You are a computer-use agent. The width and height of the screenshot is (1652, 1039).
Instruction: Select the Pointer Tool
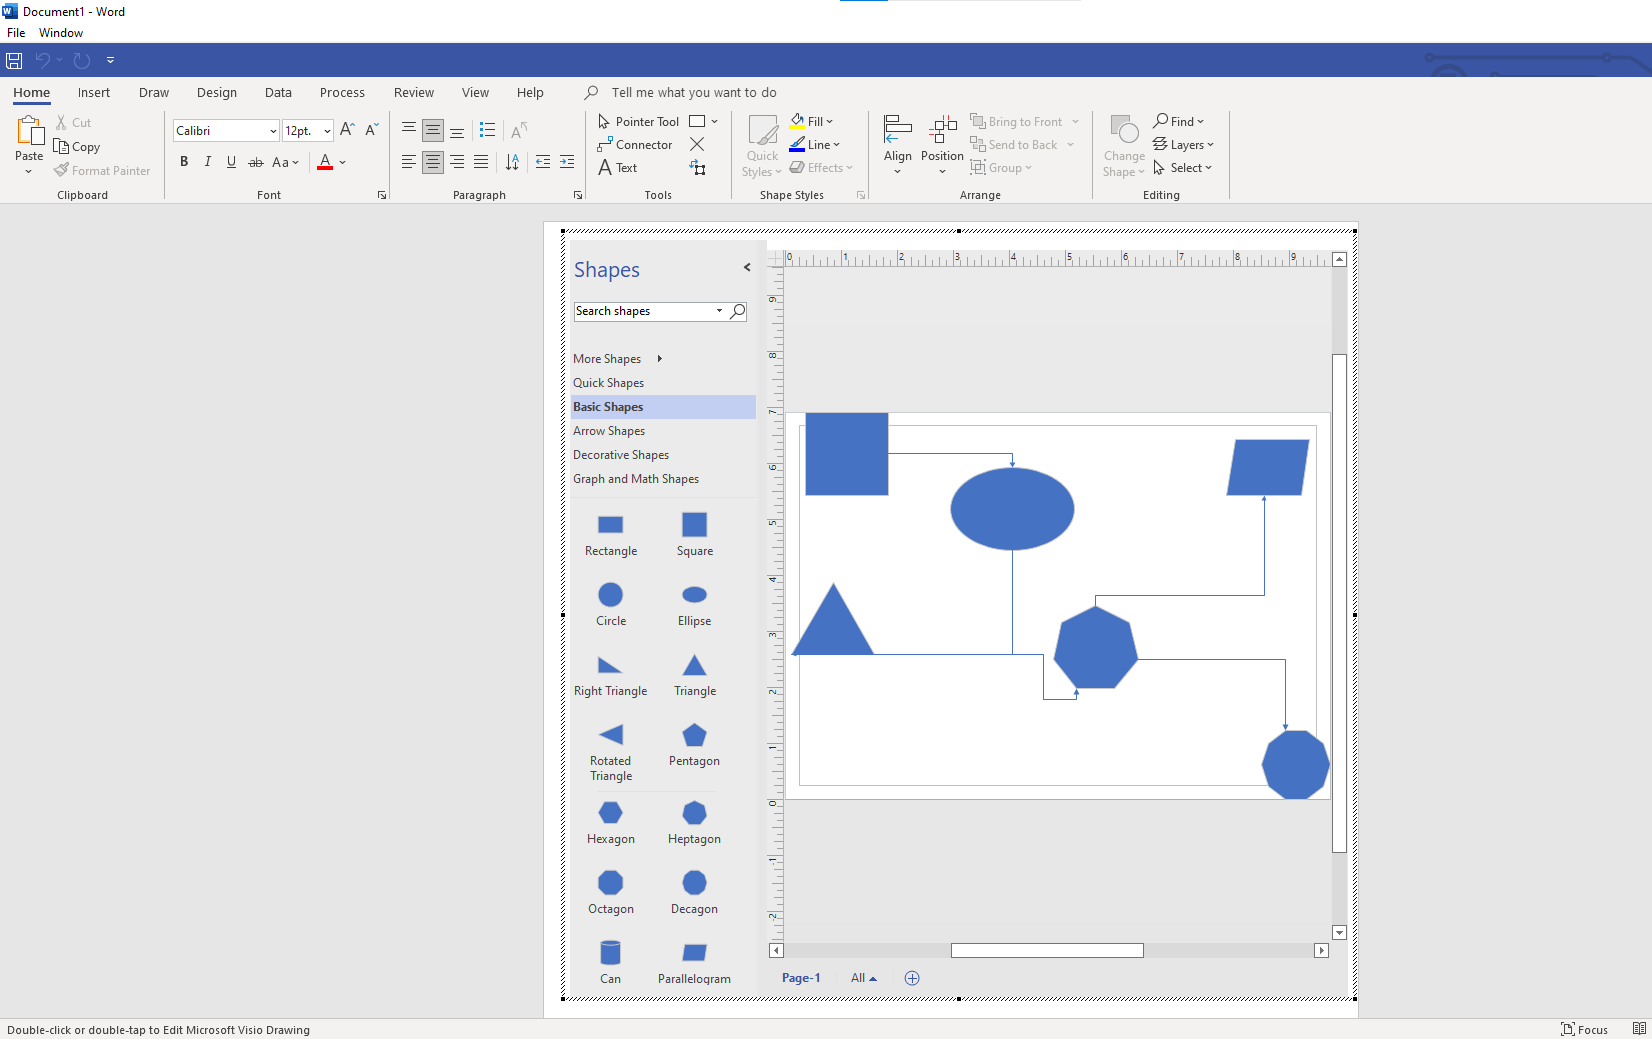click(x=638, y=121)
